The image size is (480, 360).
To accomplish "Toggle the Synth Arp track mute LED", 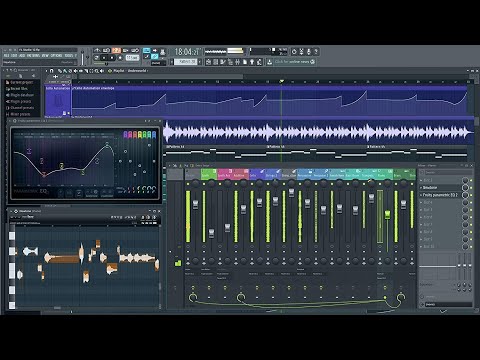I will [x=220, y=184].
